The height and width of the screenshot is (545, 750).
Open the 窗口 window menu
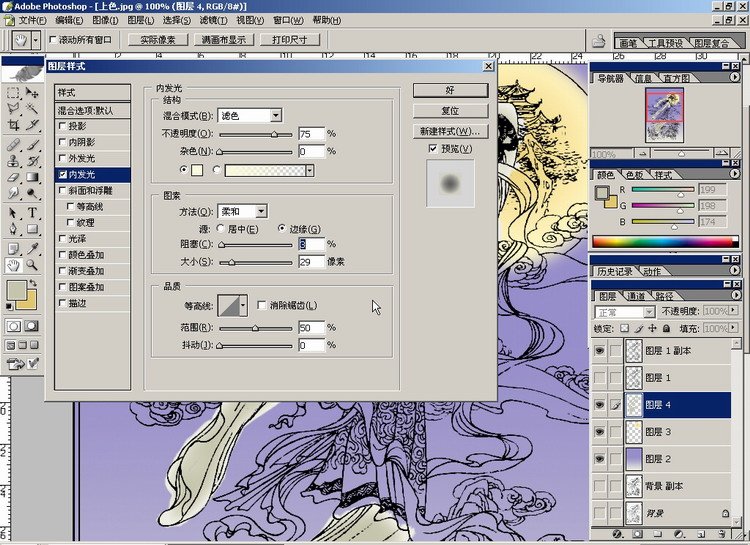point(288,20)
